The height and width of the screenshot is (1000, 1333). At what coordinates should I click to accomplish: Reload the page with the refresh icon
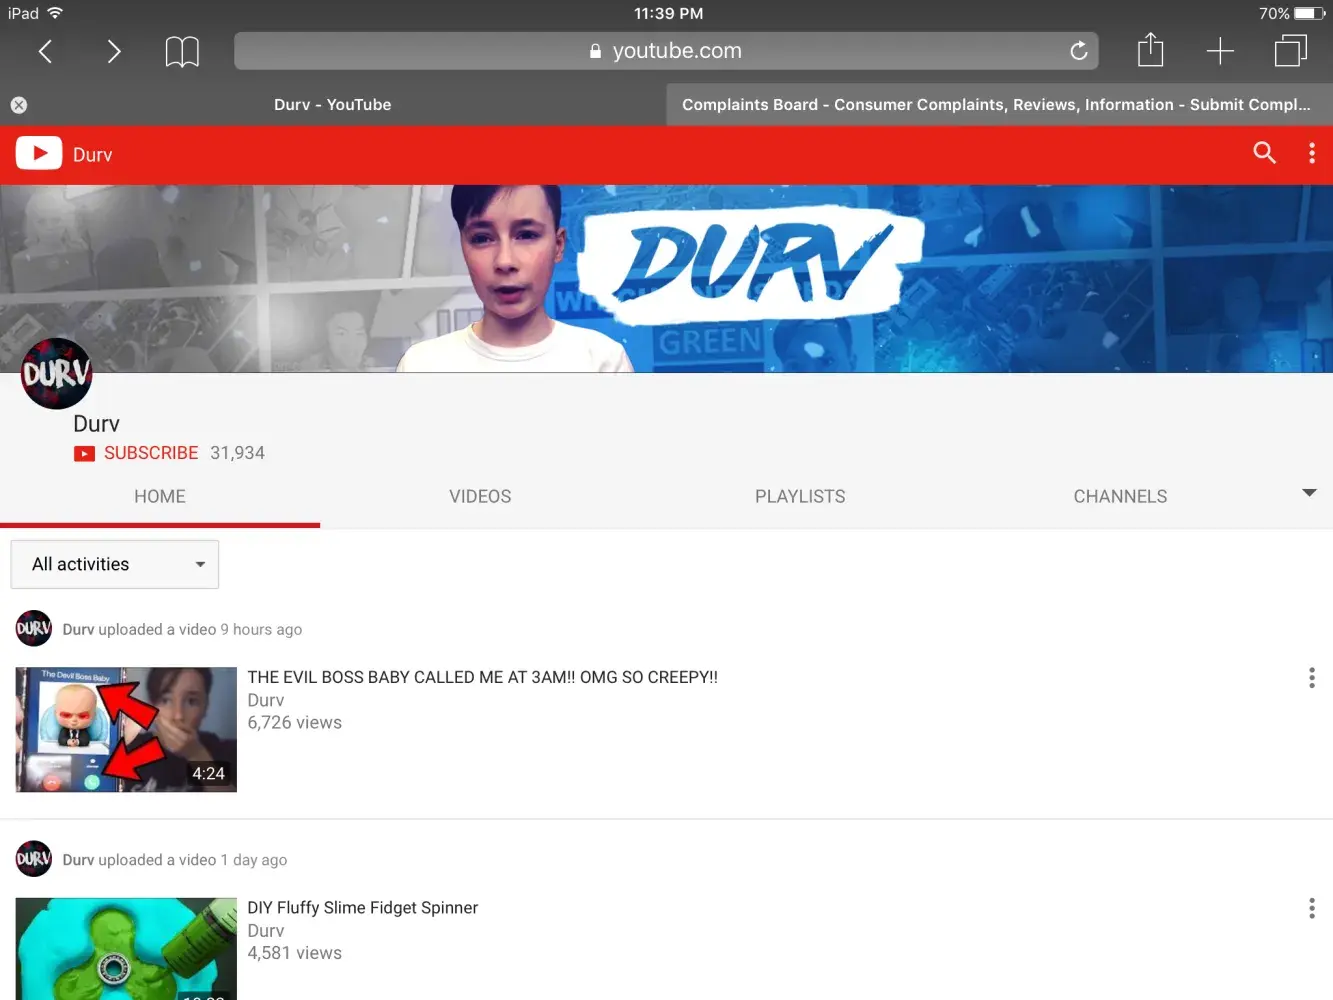1078,50
